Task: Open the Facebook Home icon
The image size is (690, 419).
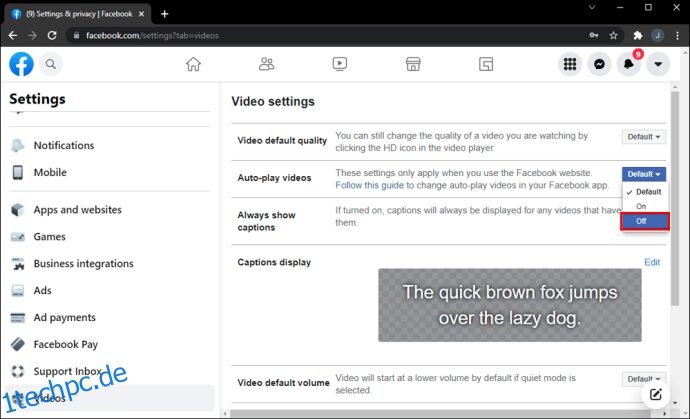Action: [193, 64]
